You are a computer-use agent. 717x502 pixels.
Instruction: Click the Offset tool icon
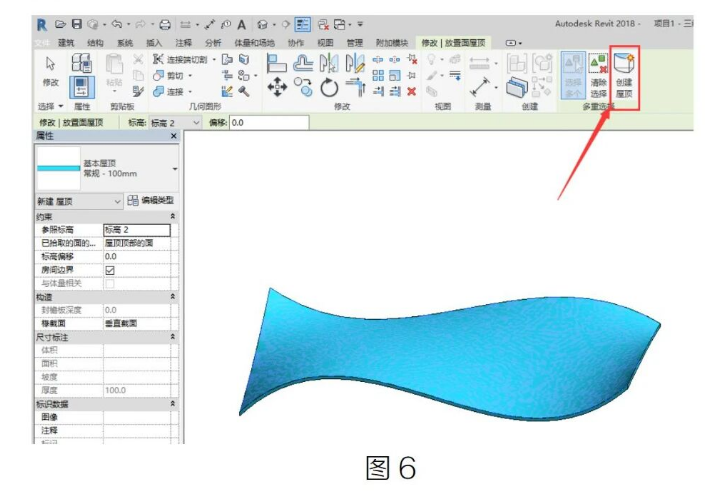303,63
